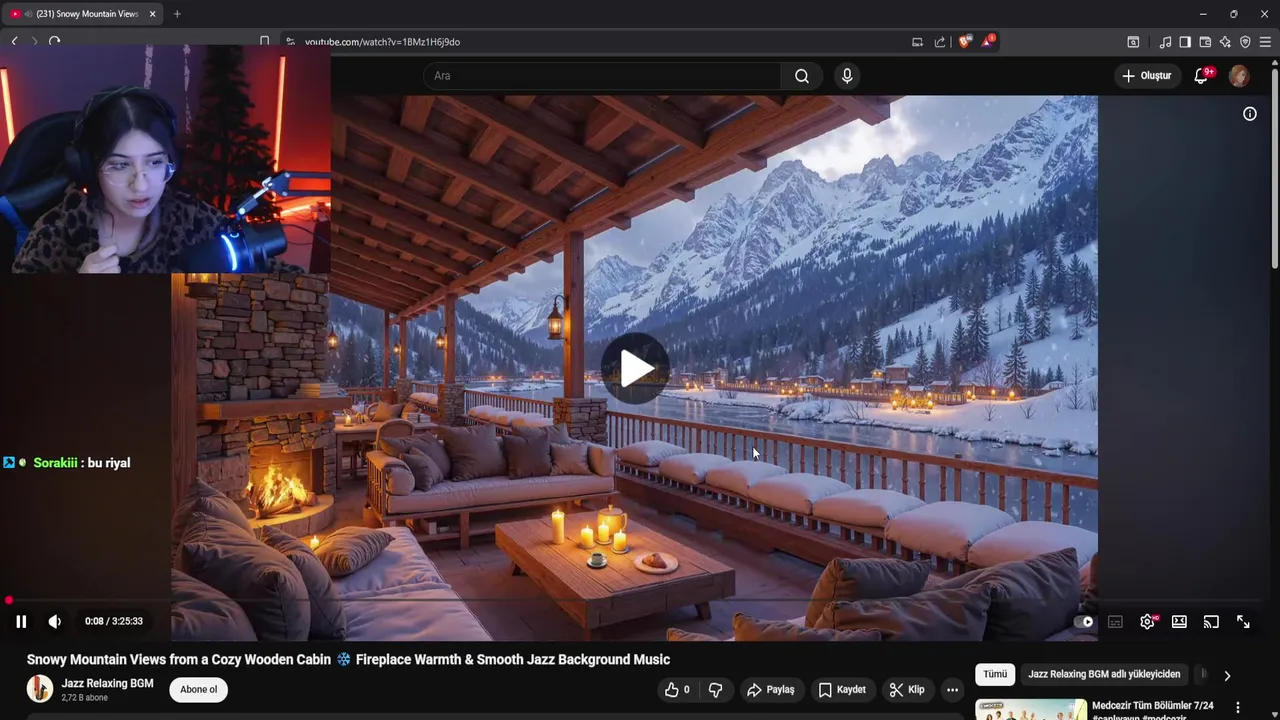Bookmark this page in address bar
Image resolution: width=1280 pixels, height=720 pixels.
pos(264,42)
